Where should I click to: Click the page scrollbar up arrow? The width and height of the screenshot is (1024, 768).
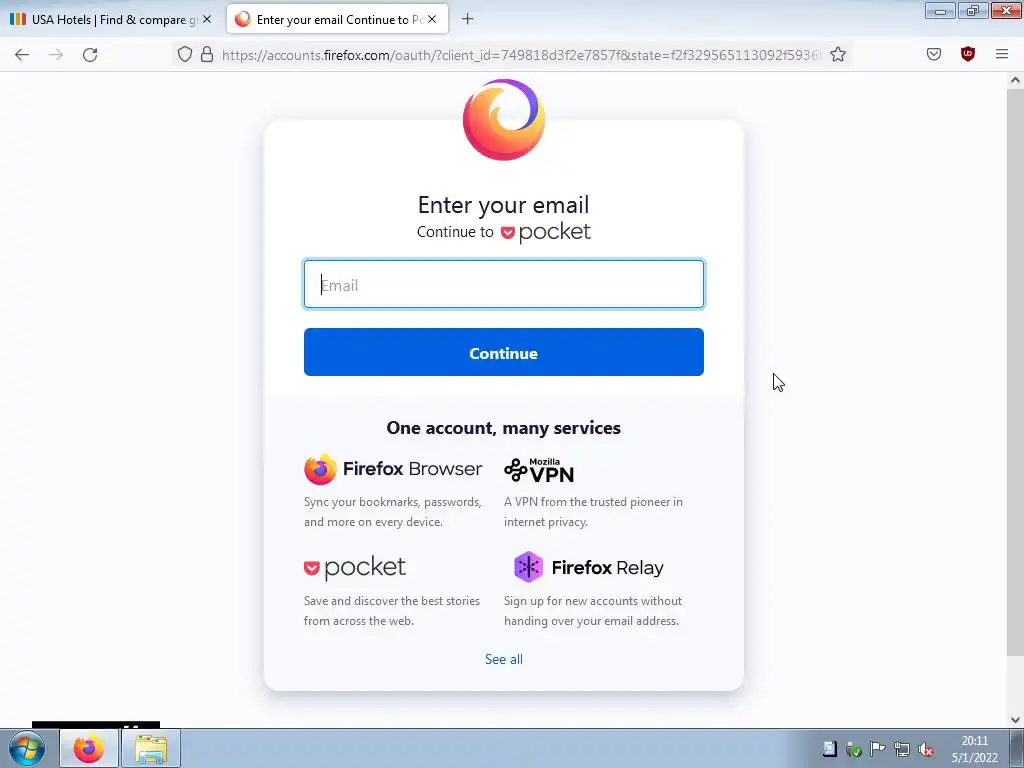tap(1015, 80)
